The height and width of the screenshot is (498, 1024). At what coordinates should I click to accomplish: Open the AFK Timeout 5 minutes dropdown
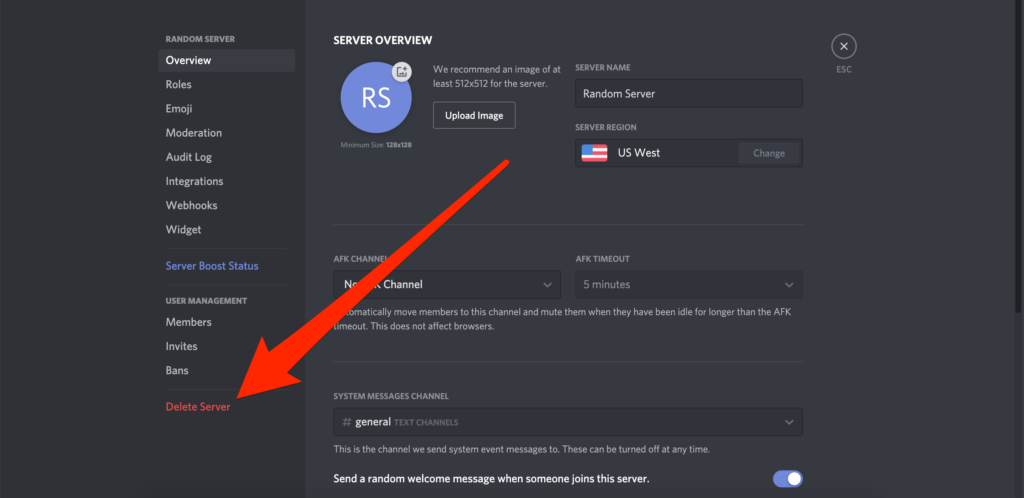tap(689, 285)
